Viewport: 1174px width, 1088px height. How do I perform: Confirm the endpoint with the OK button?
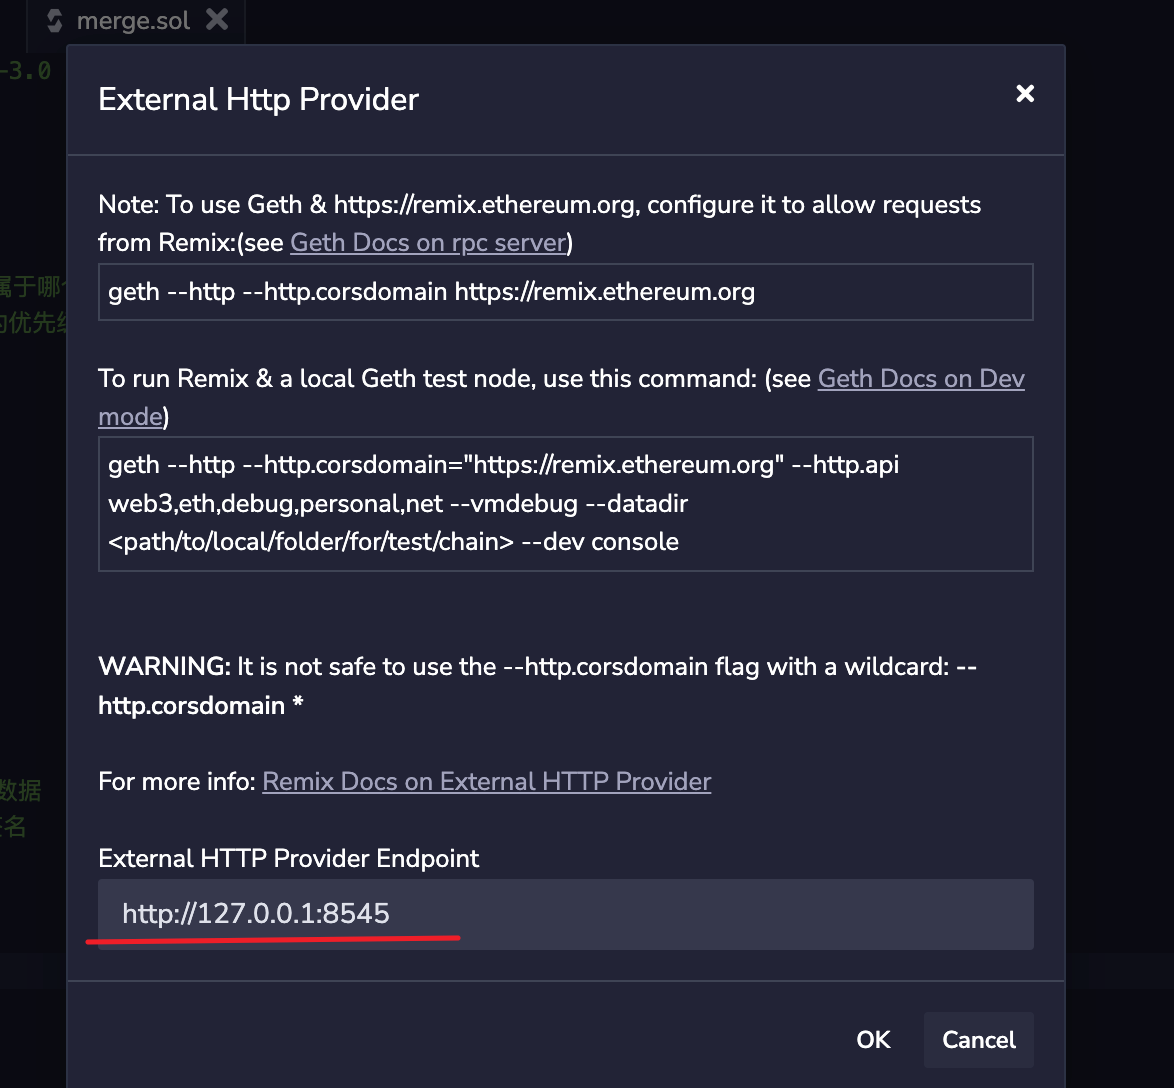(873, 1040)
